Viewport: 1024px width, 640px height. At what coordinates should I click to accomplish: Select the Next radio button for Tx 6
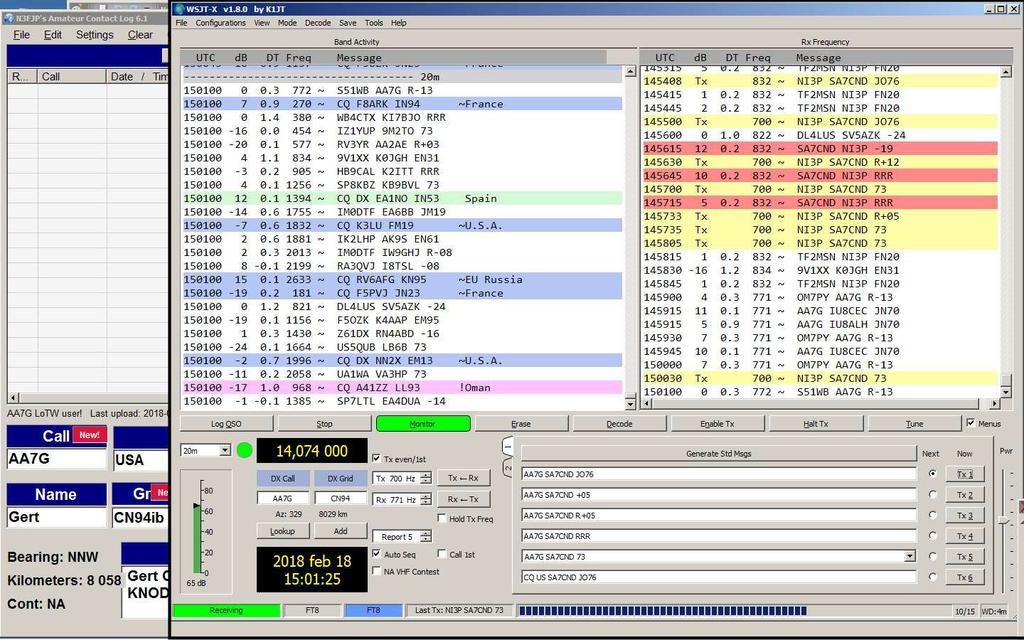[x=933, y=577]
